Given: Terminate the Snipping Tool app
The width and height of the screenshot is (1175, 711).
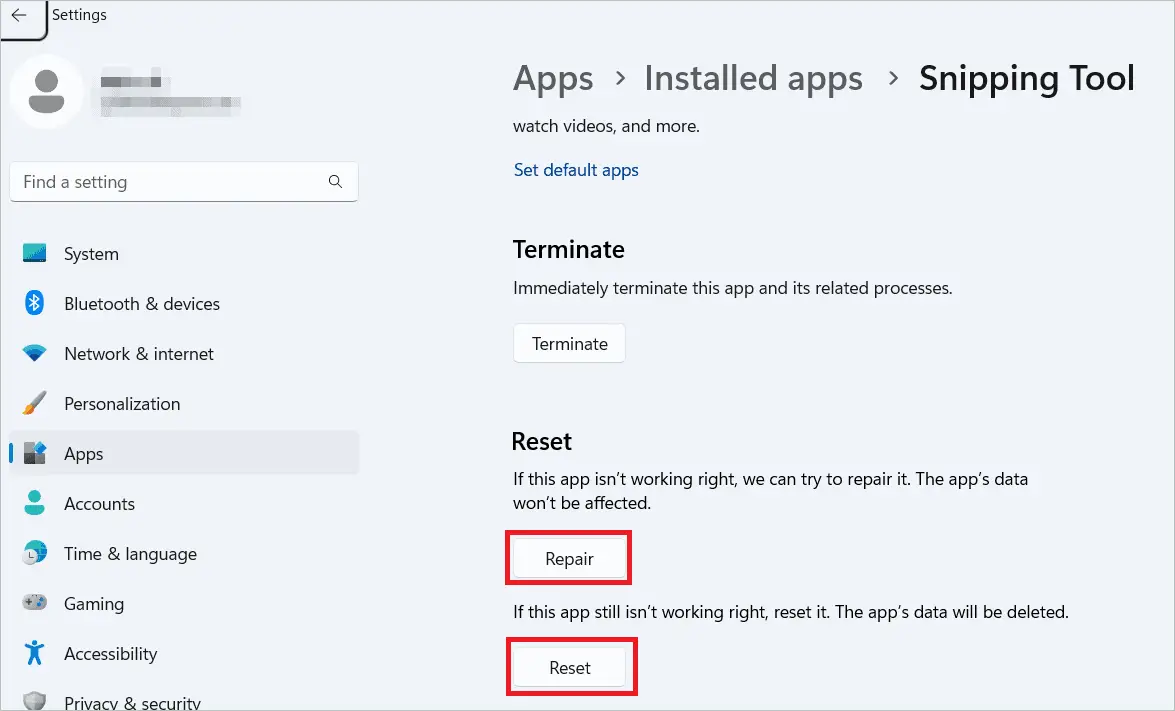Looking at the screenshot, I should click(x=570, y=344).
